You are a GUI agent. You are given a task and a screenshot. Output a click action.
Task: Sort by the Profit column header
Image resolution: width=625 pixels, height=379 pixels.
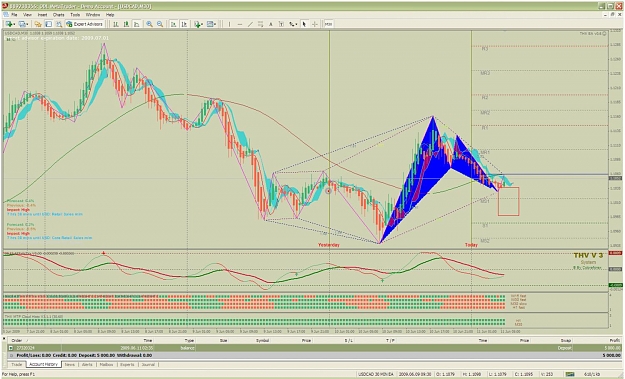click(615, 341)
